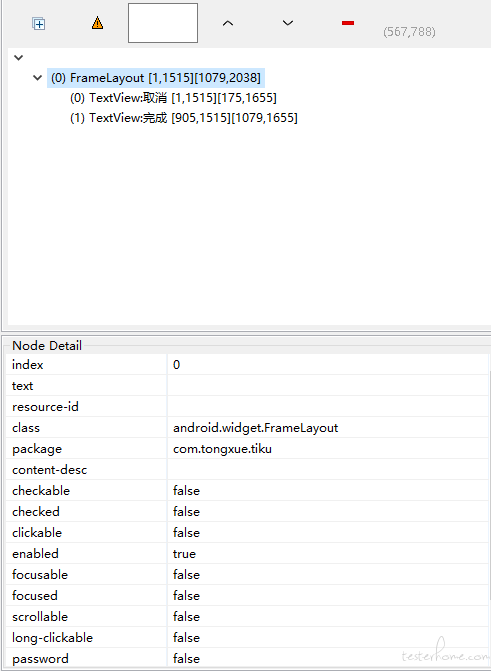Select the text property row
The width and height of the screenshot is (491, 671).
pos(247,386)
